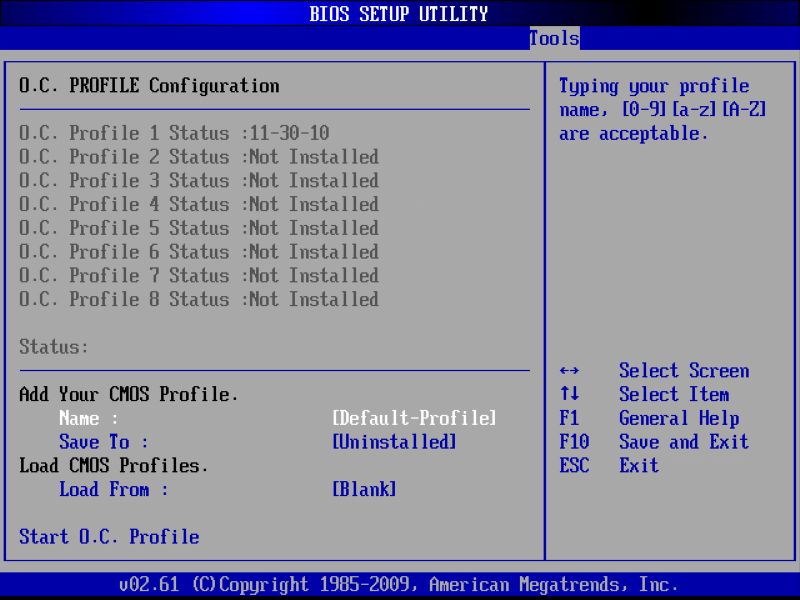Viewport: 800px width, 600px height.
Task: Open the Save To Uninstalled option
Action: (394, 442)
